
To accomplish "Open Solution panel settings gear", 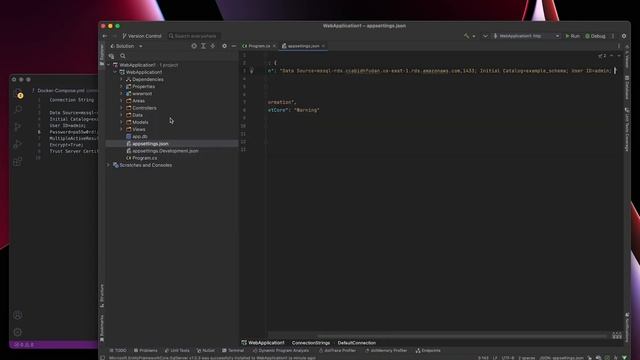I will [224, 46].
